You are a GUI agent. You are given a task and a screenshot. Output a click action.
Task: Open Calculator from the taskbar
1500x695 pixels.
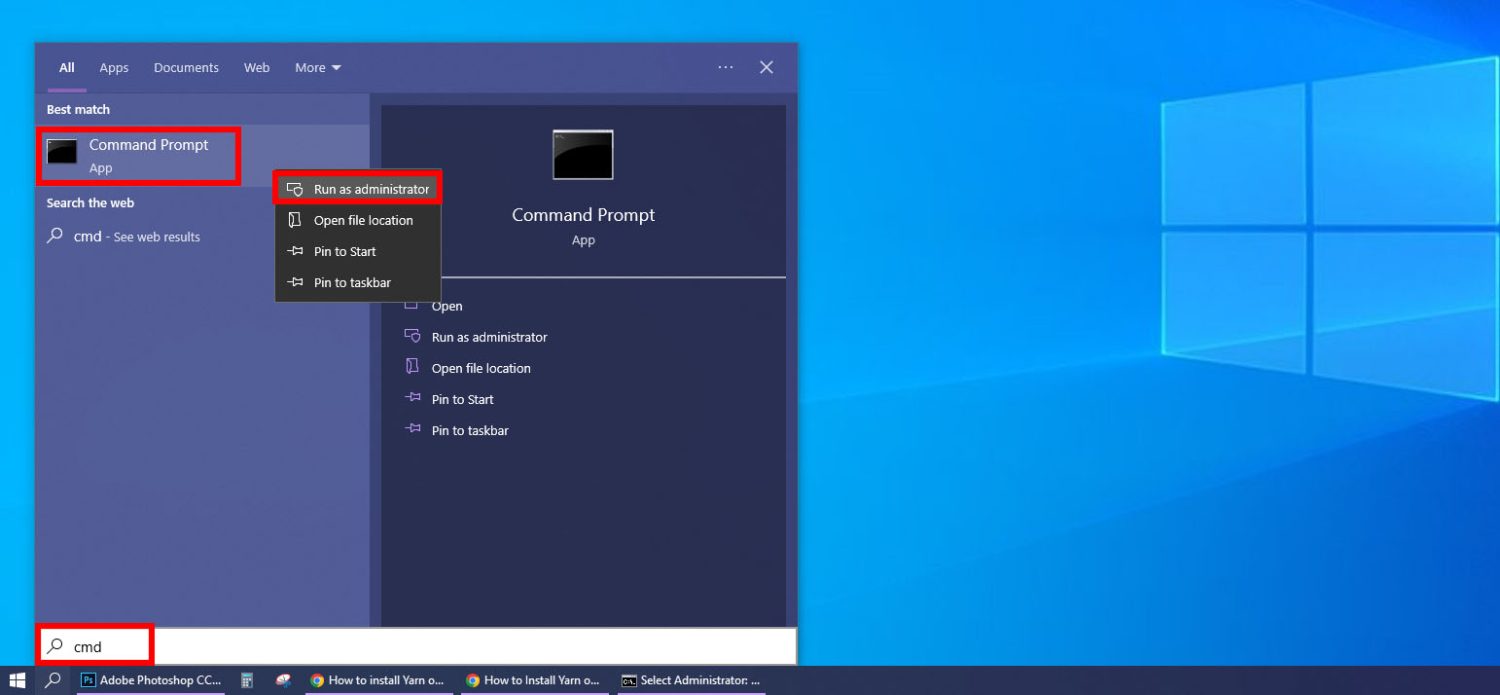246,680
